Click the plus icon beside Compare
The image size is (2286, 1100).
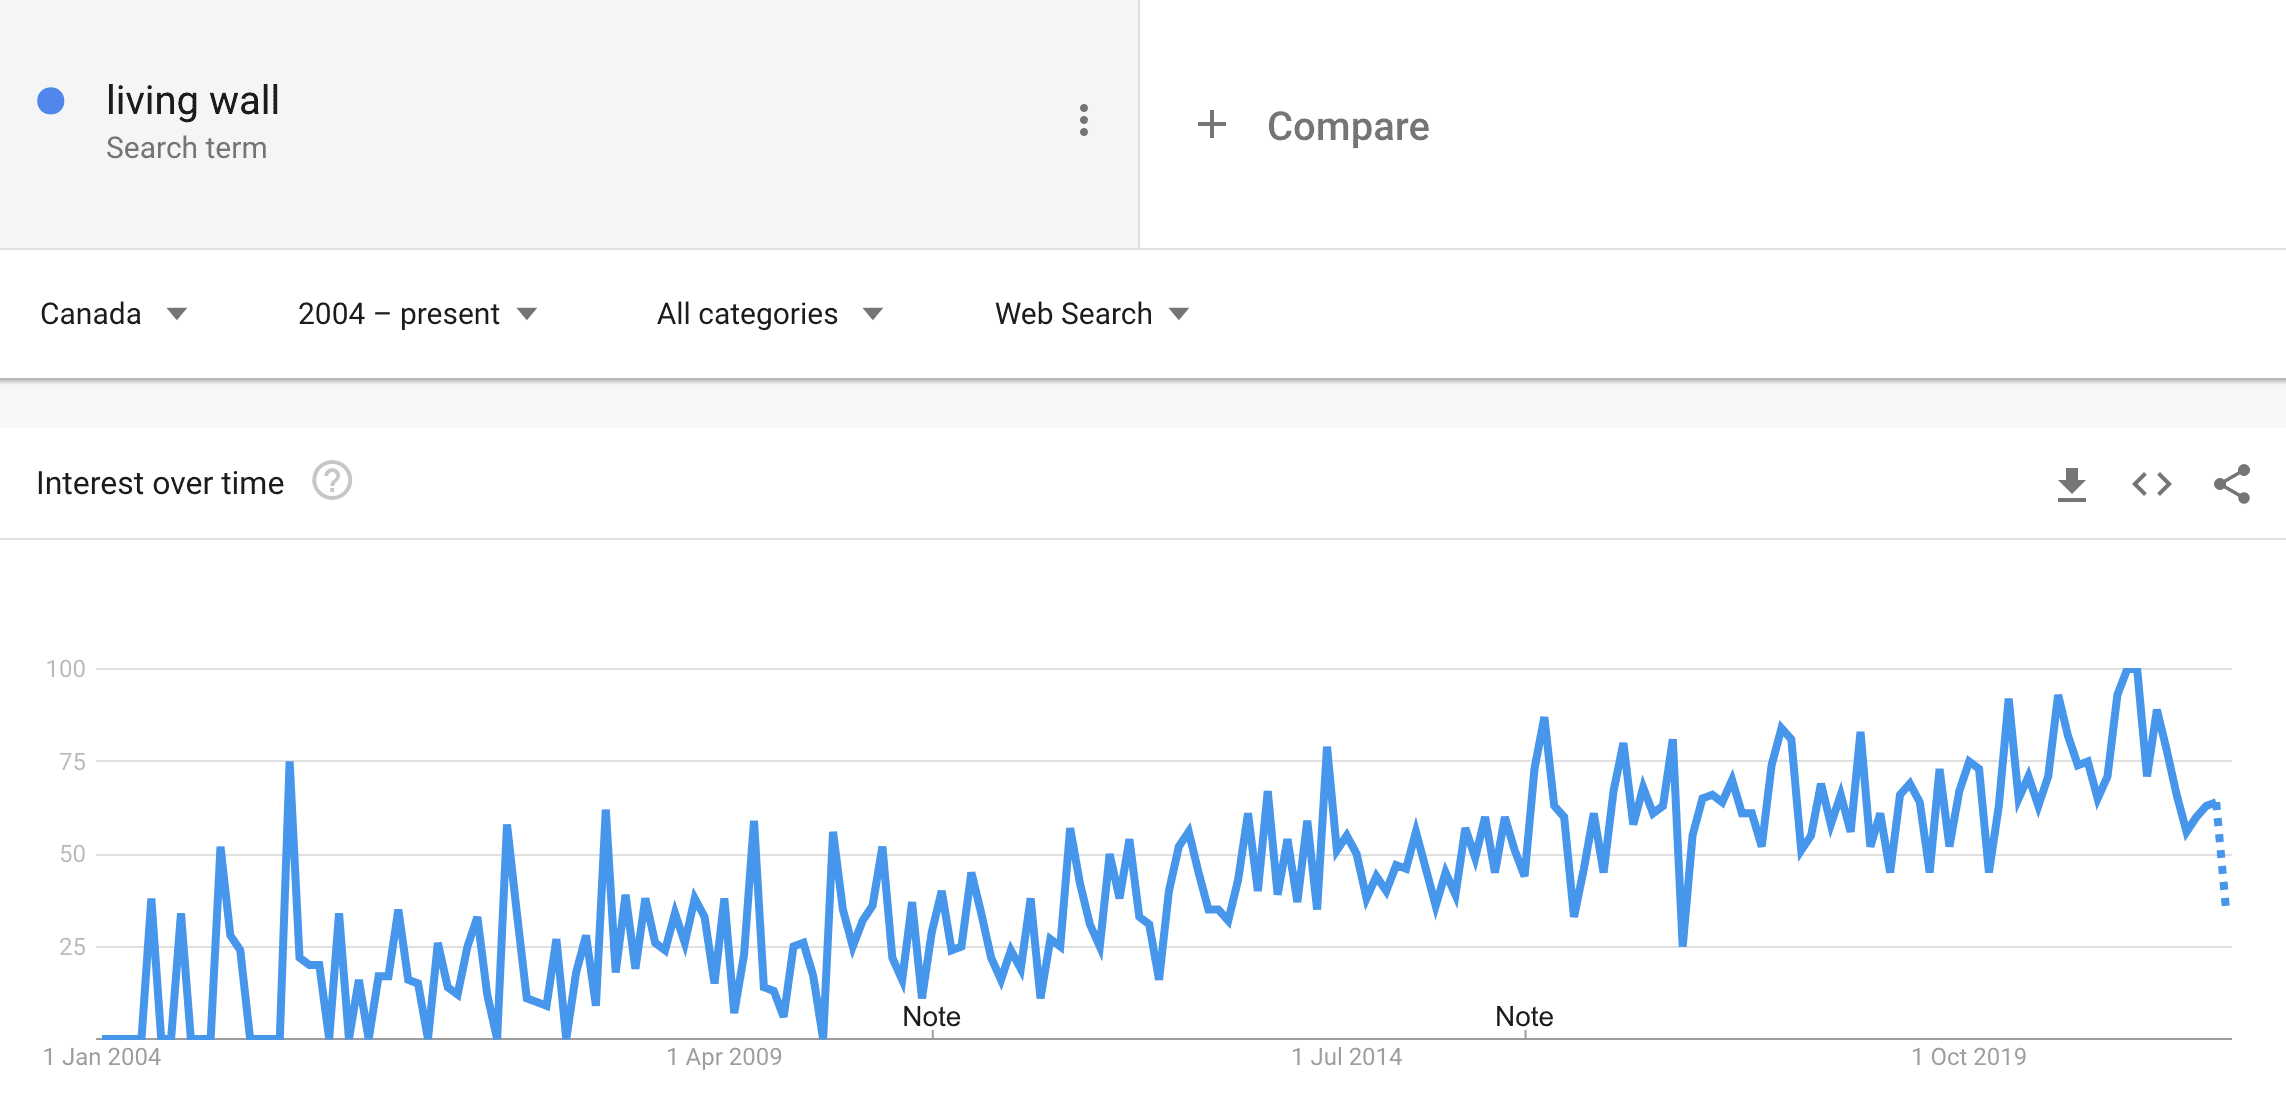click(1211, 125)
